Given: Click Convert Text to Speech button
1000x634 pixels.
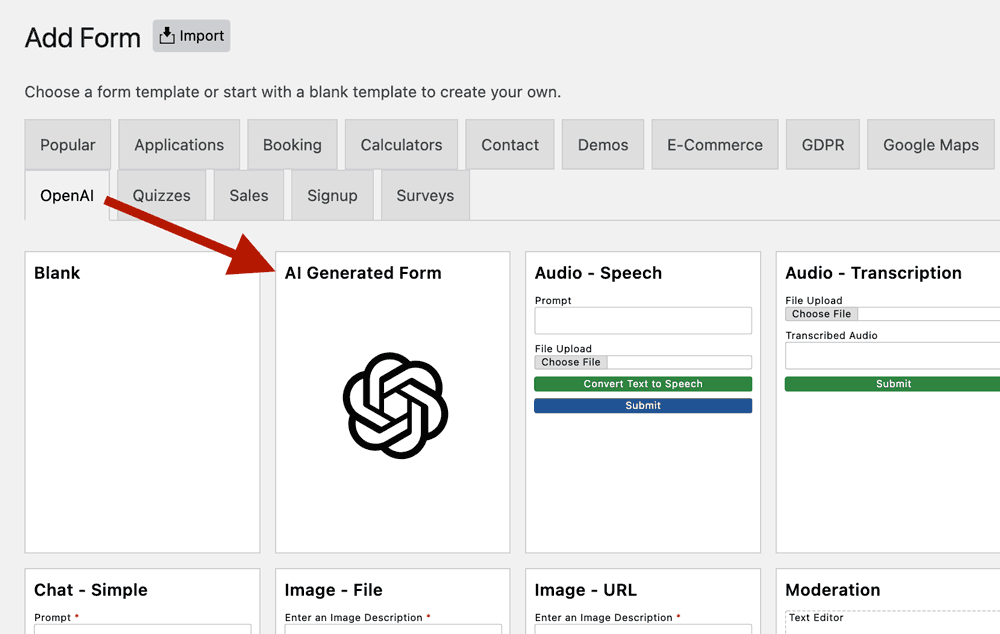Looking at the screenshot, I should tap(643, 384).
